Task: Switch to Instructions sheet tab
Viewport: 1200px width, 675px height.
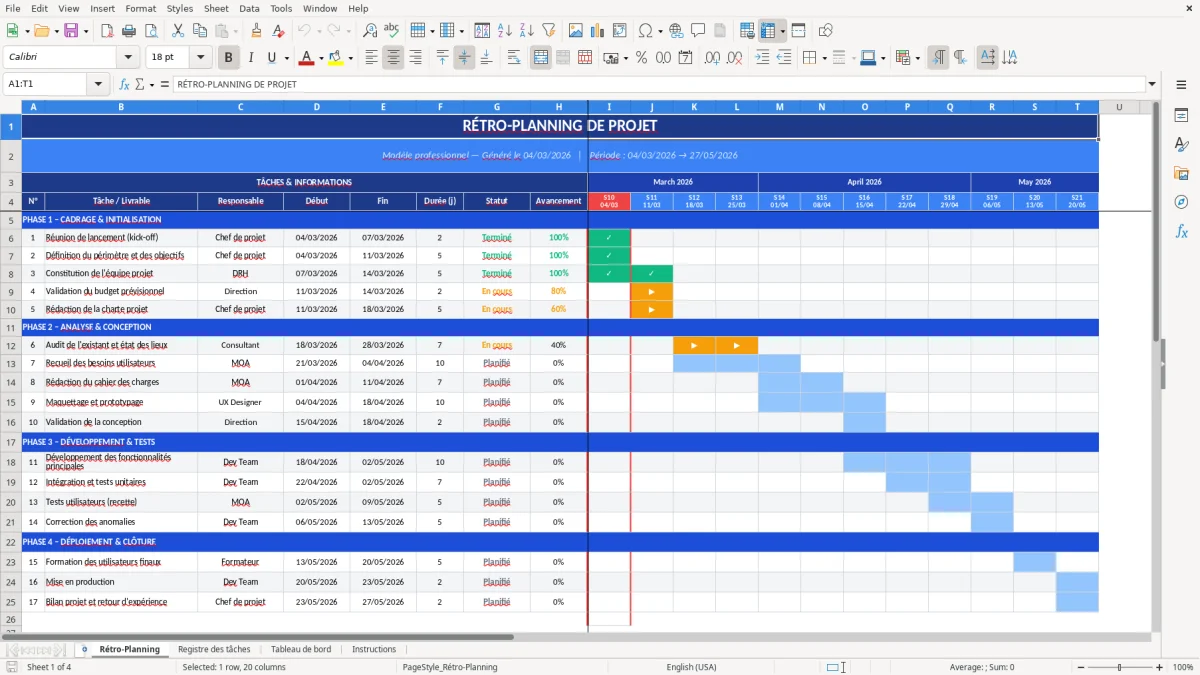Action: point(374,649)
